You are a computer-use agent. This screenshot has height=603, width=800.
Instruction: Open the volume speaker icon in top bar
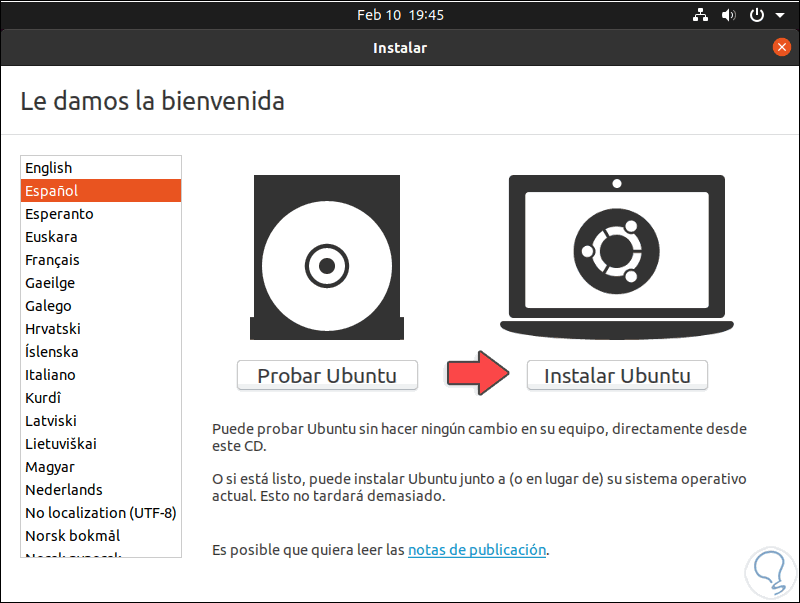(x=728, y=15)
